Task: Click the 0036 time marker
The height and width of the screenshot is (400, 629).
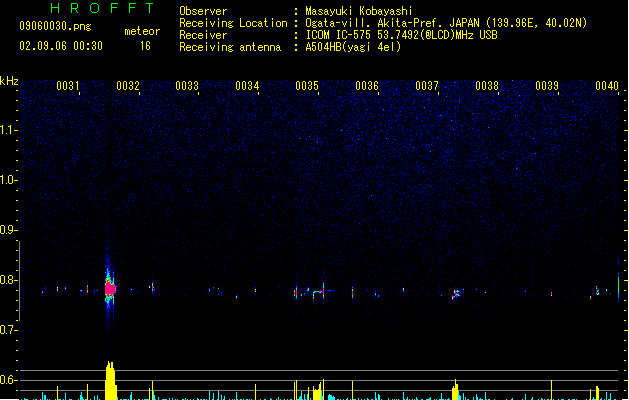Action: 367,86
